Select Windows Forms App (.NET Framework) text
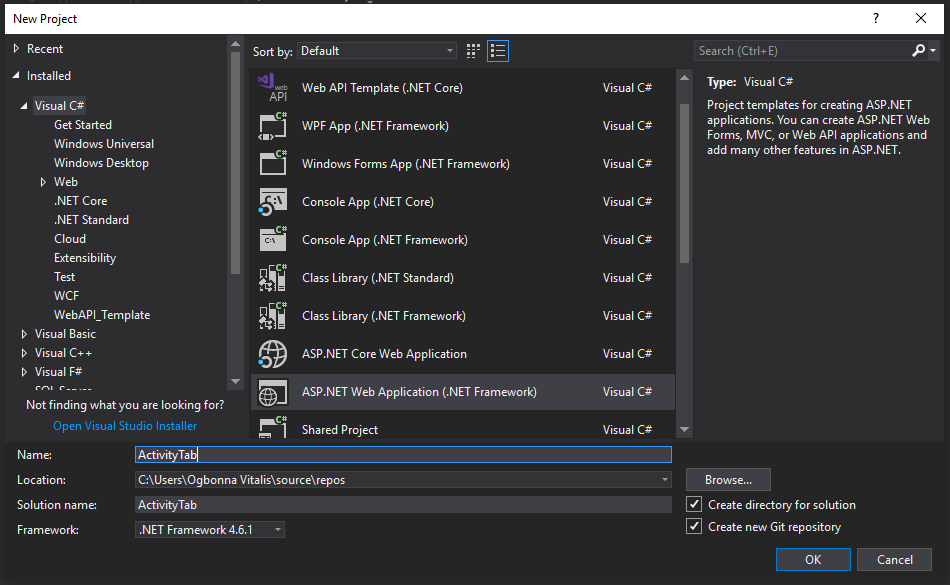 pos(405,164)
